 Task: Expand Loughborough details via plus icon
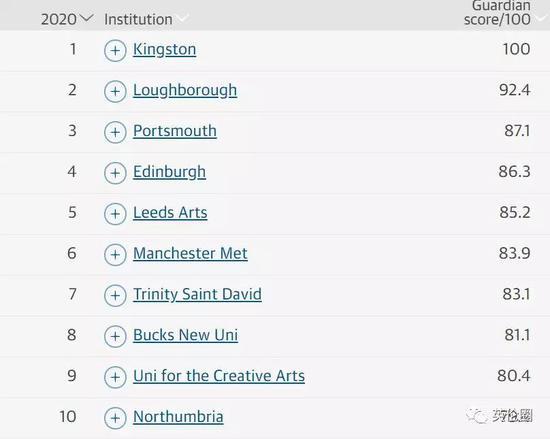click(x=115, y=91)
